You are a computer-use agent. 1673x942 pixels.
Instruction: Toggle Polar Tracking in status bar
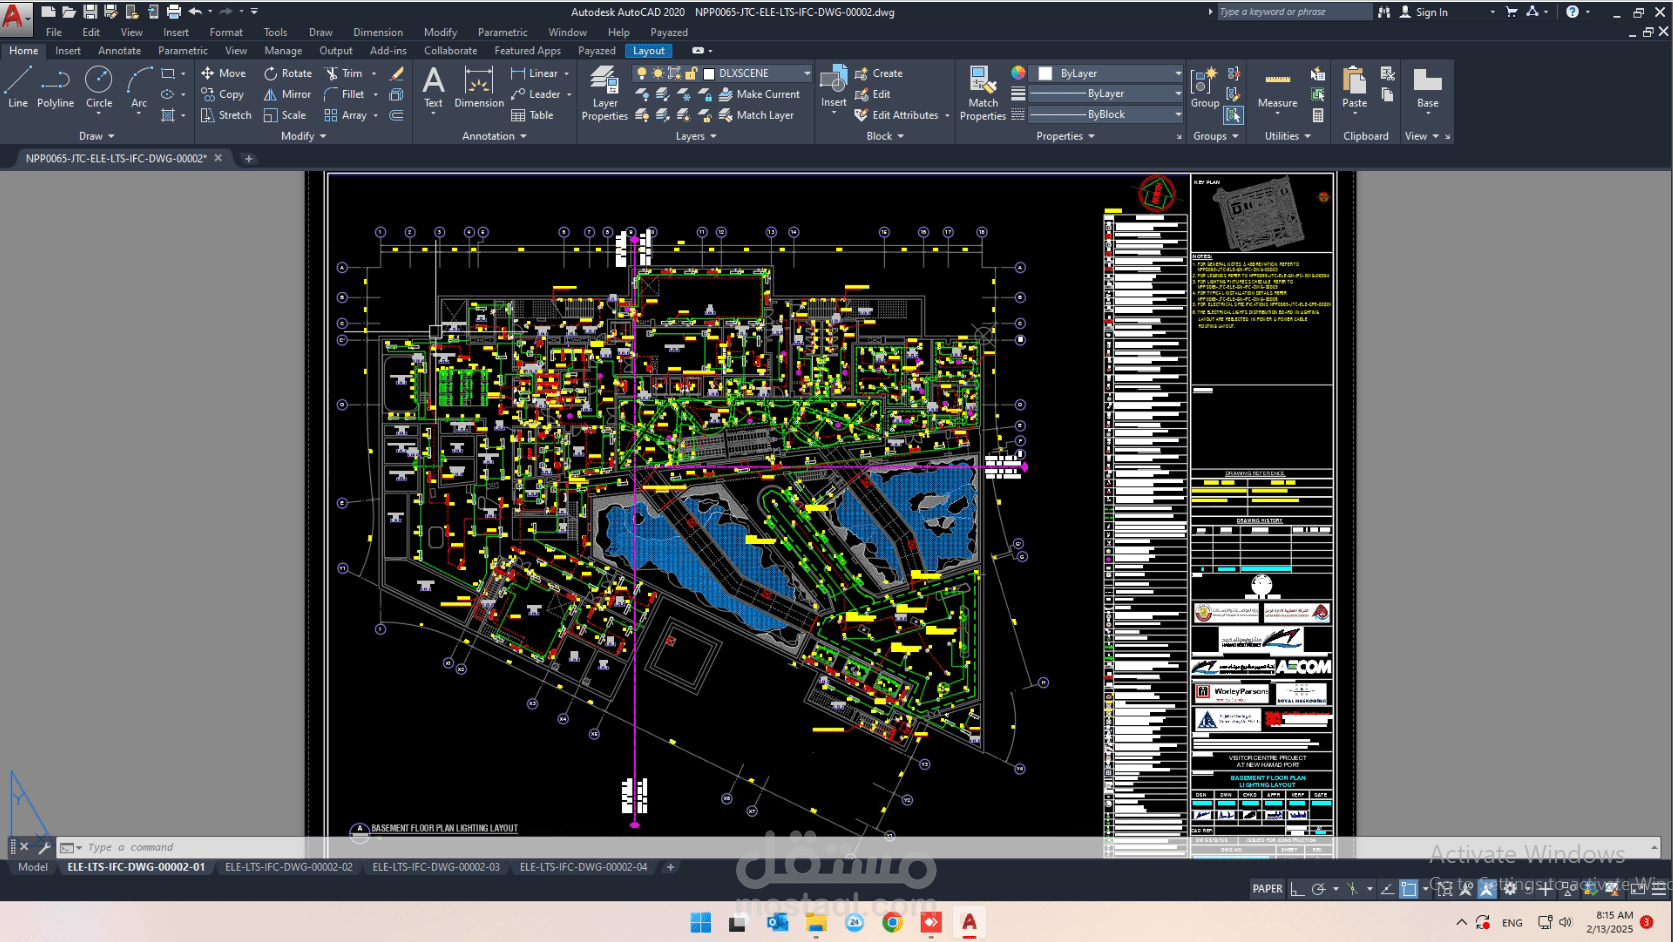1319,888
